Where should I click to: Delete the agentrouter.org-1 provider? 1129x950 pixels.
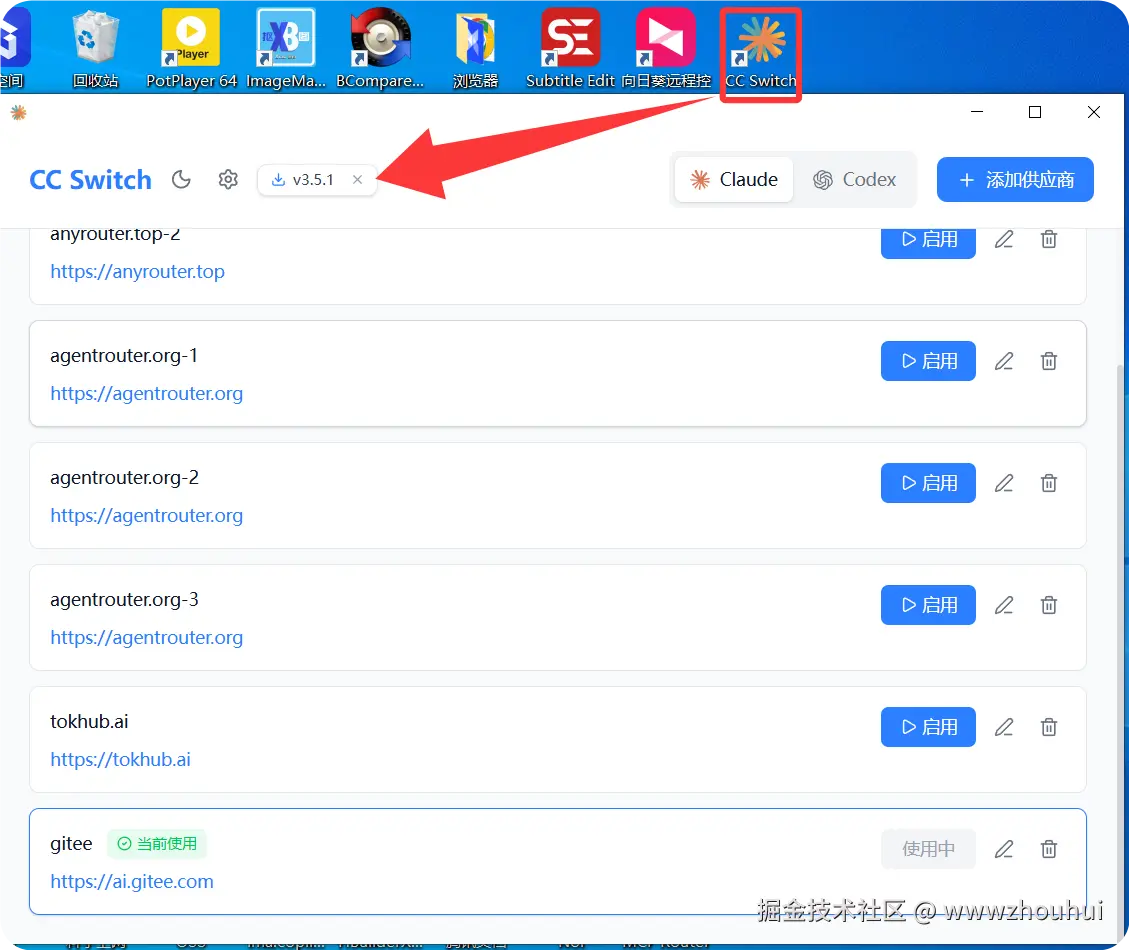(x=1048, y=361)
